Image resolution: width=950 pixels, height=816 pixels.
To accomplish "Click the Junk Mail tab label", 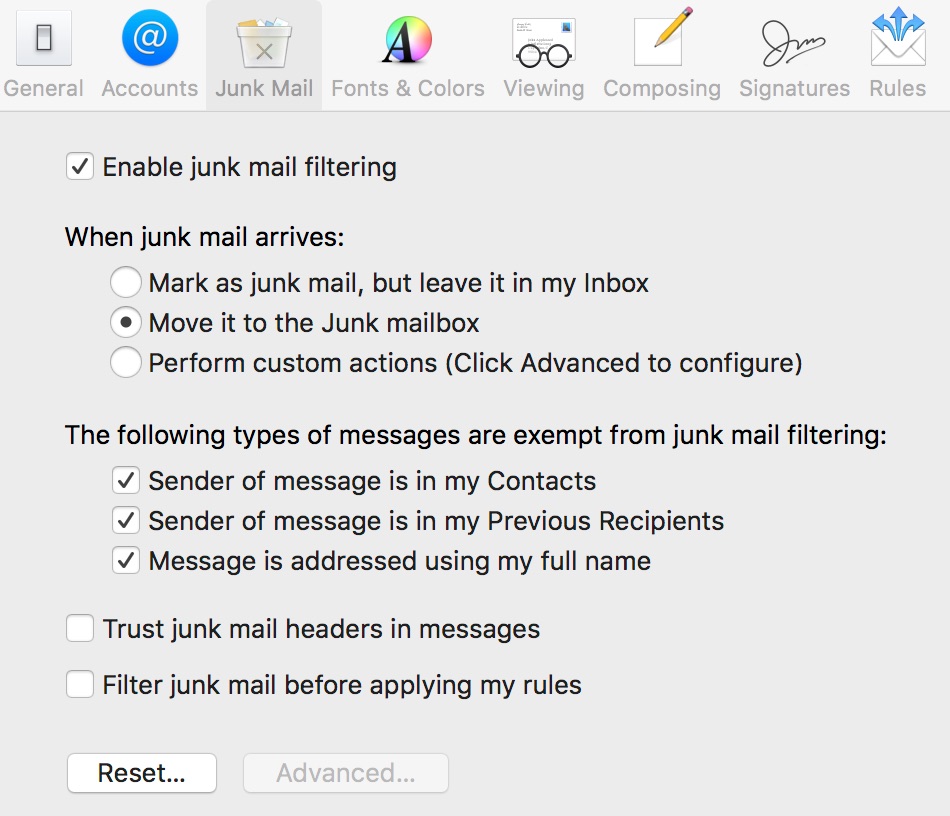I will coord(264,88).
